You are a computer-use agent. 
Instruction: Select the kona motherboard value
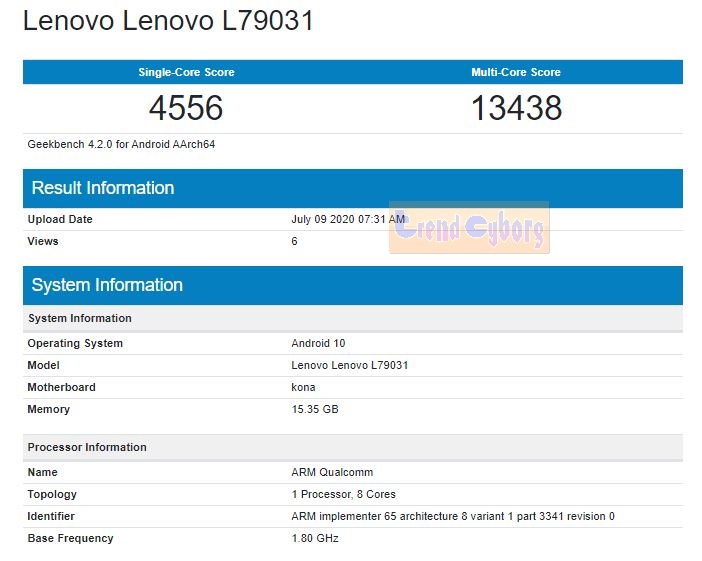pyautogui.click(x=303, y=387)
